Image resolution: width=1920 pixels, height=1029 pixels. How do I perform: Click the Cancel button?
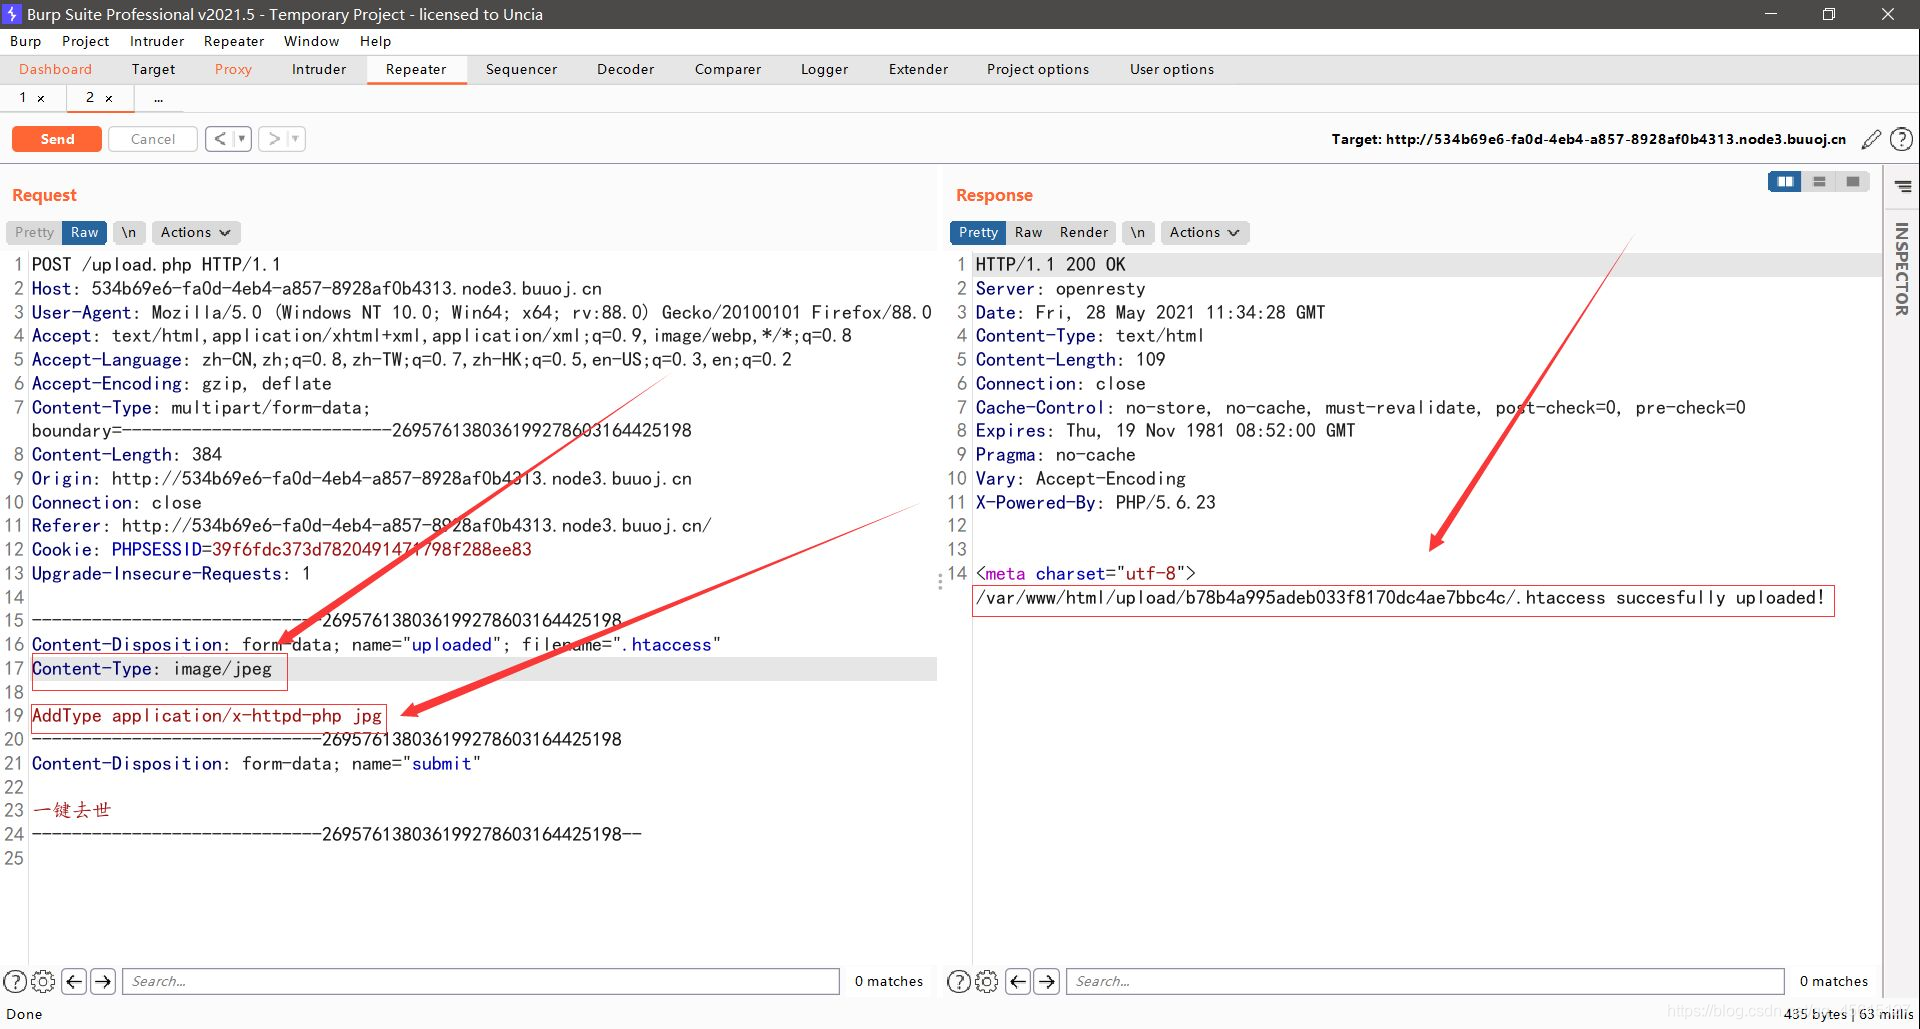click(153, 139)
